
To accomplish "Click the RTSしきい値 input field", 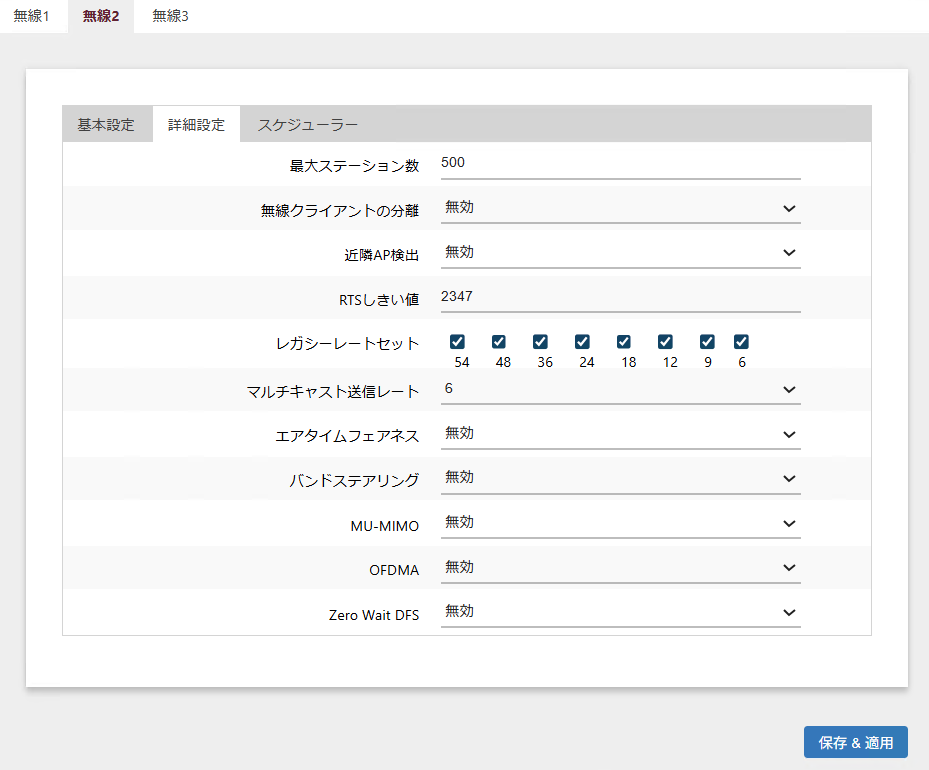I will (x=620, y=298).
